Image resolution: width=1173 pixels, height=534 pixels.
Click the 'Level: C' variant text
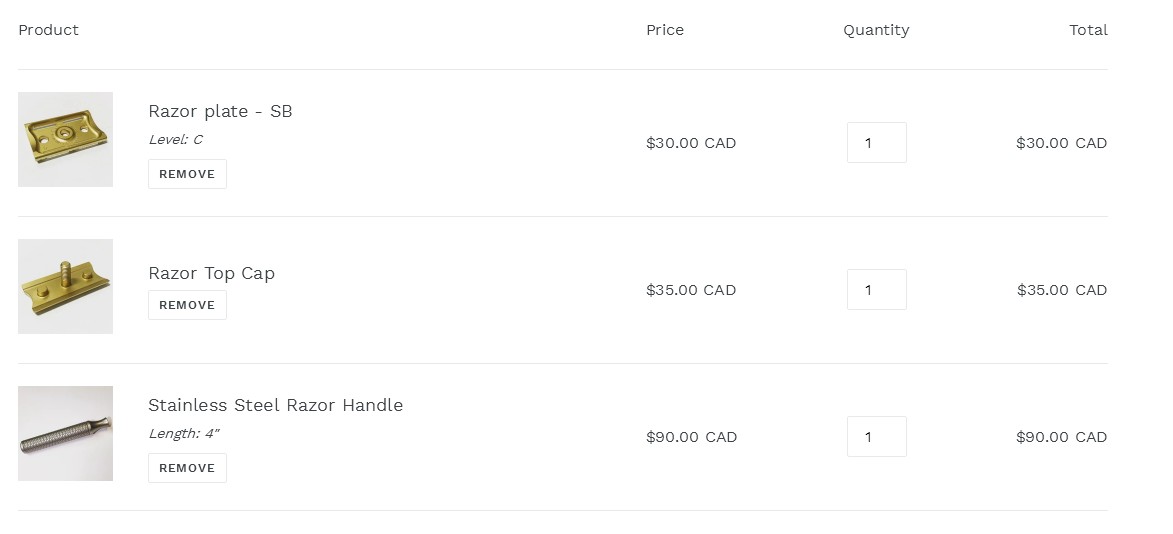tap(175, 140)
